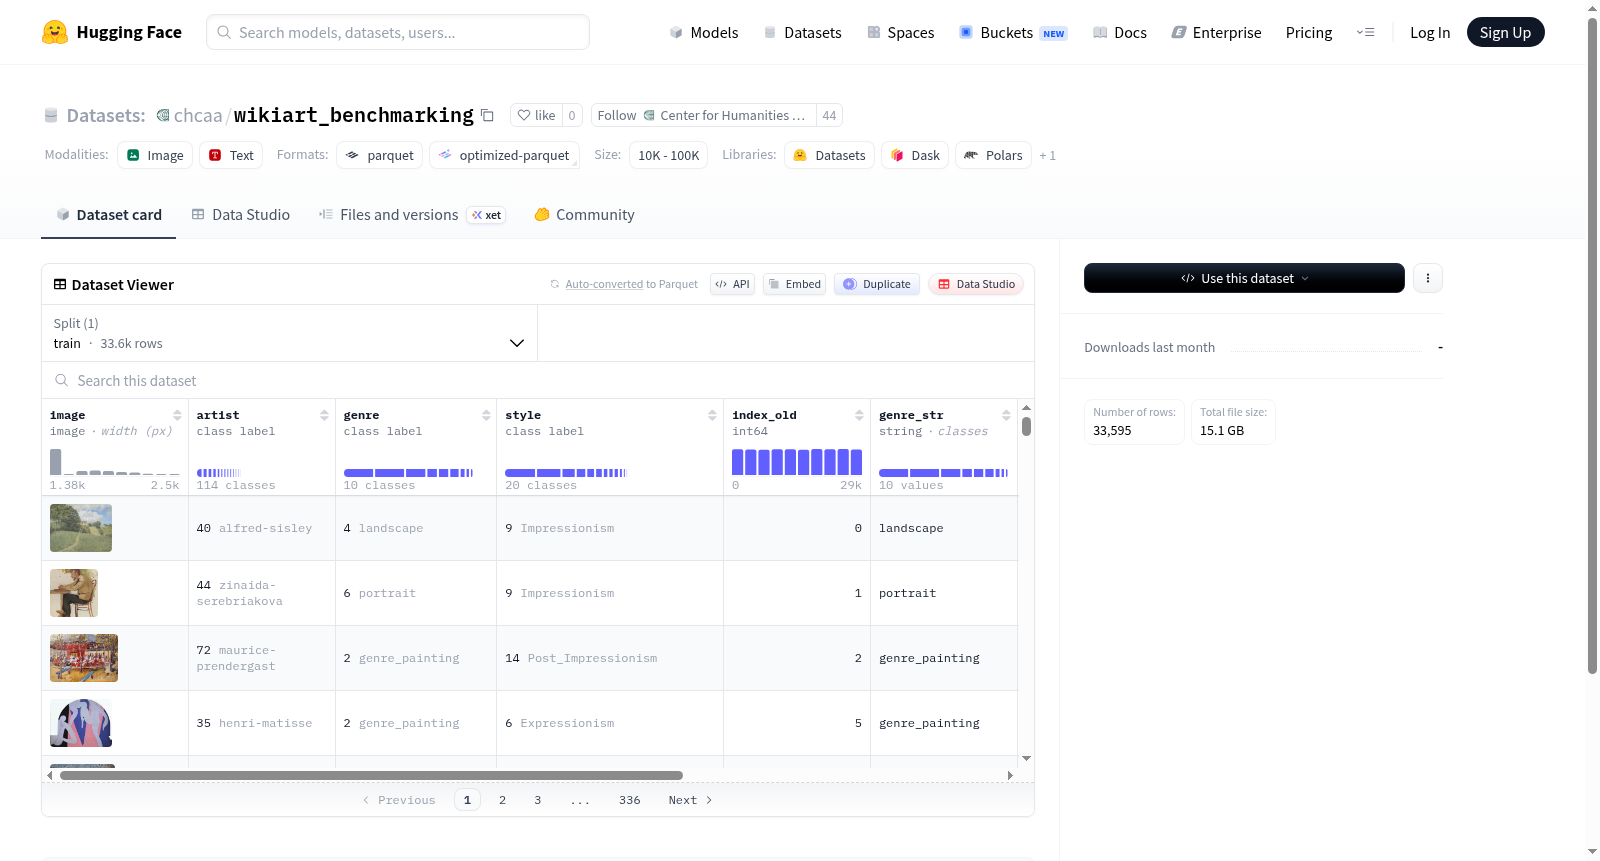This screenshot has height=861, width=1600.
Task: Open the Buckets menu item
Action: coord(1013,32)
